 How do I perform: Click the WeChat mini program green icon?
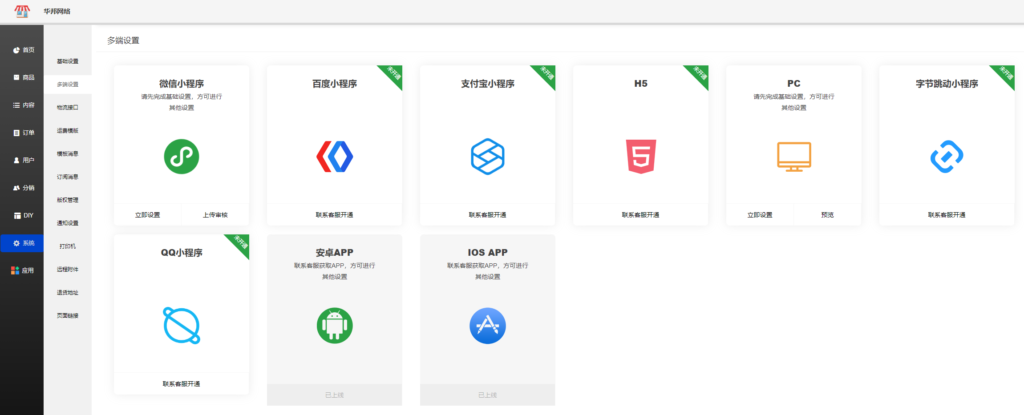(181, 156)
